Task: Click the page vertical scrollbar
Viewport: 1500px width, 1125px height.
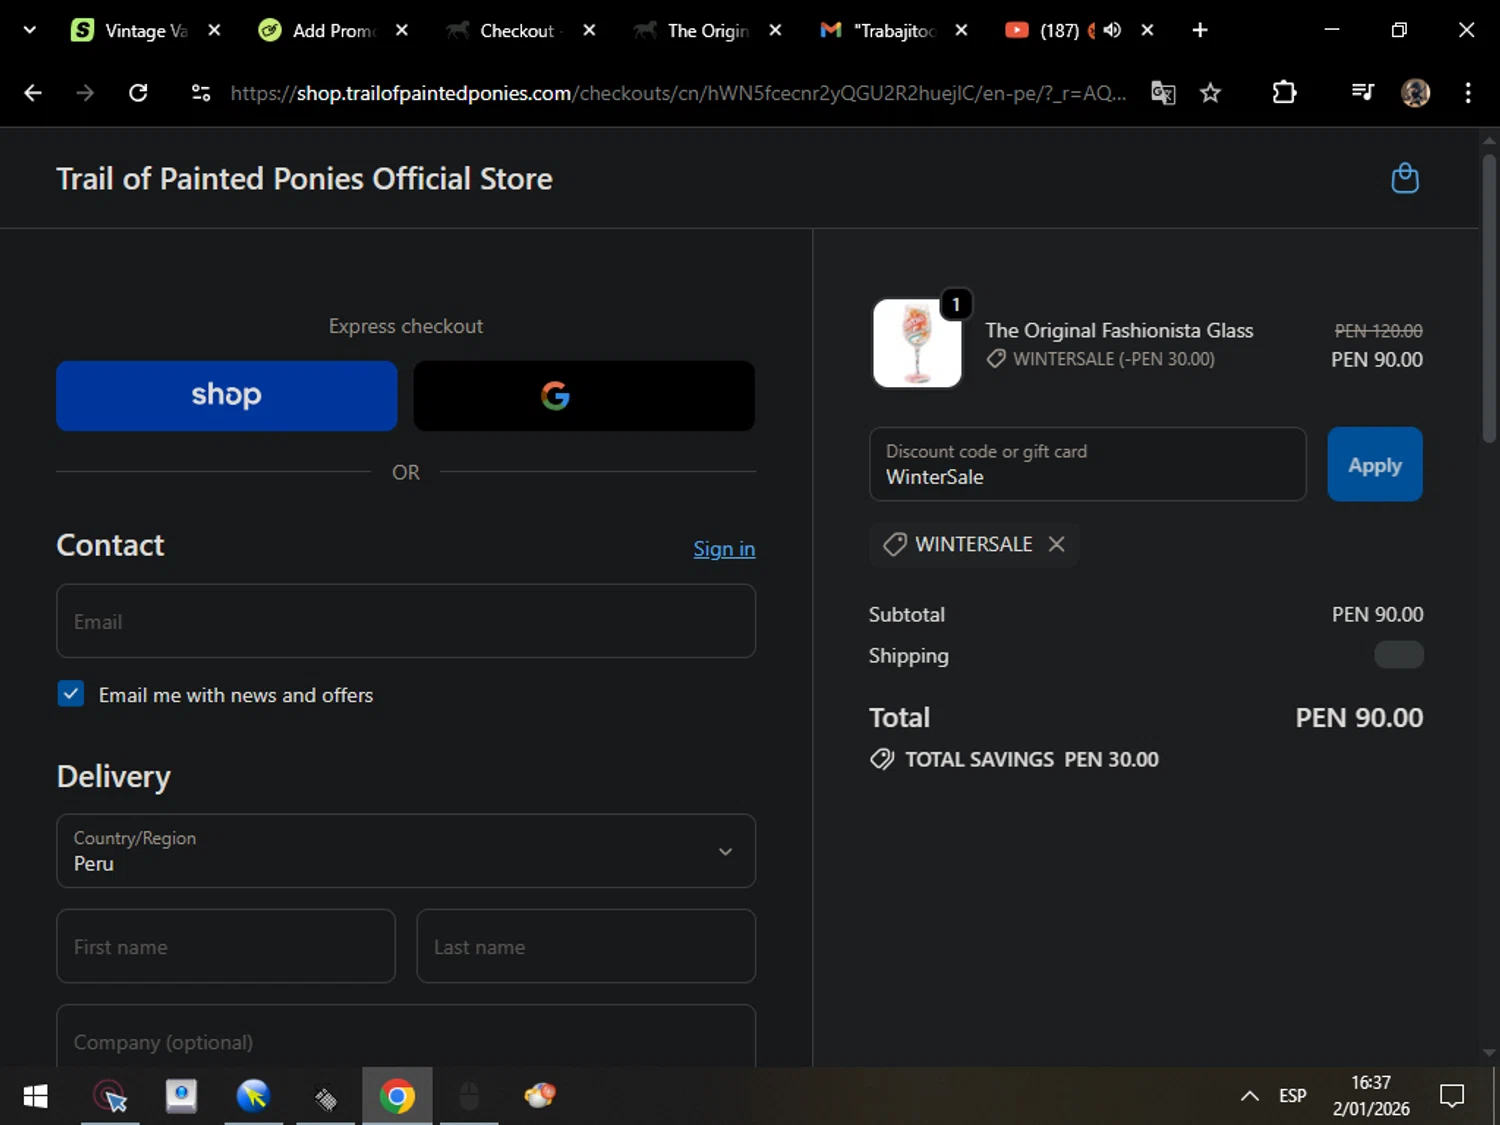Action: (1489, 298)
